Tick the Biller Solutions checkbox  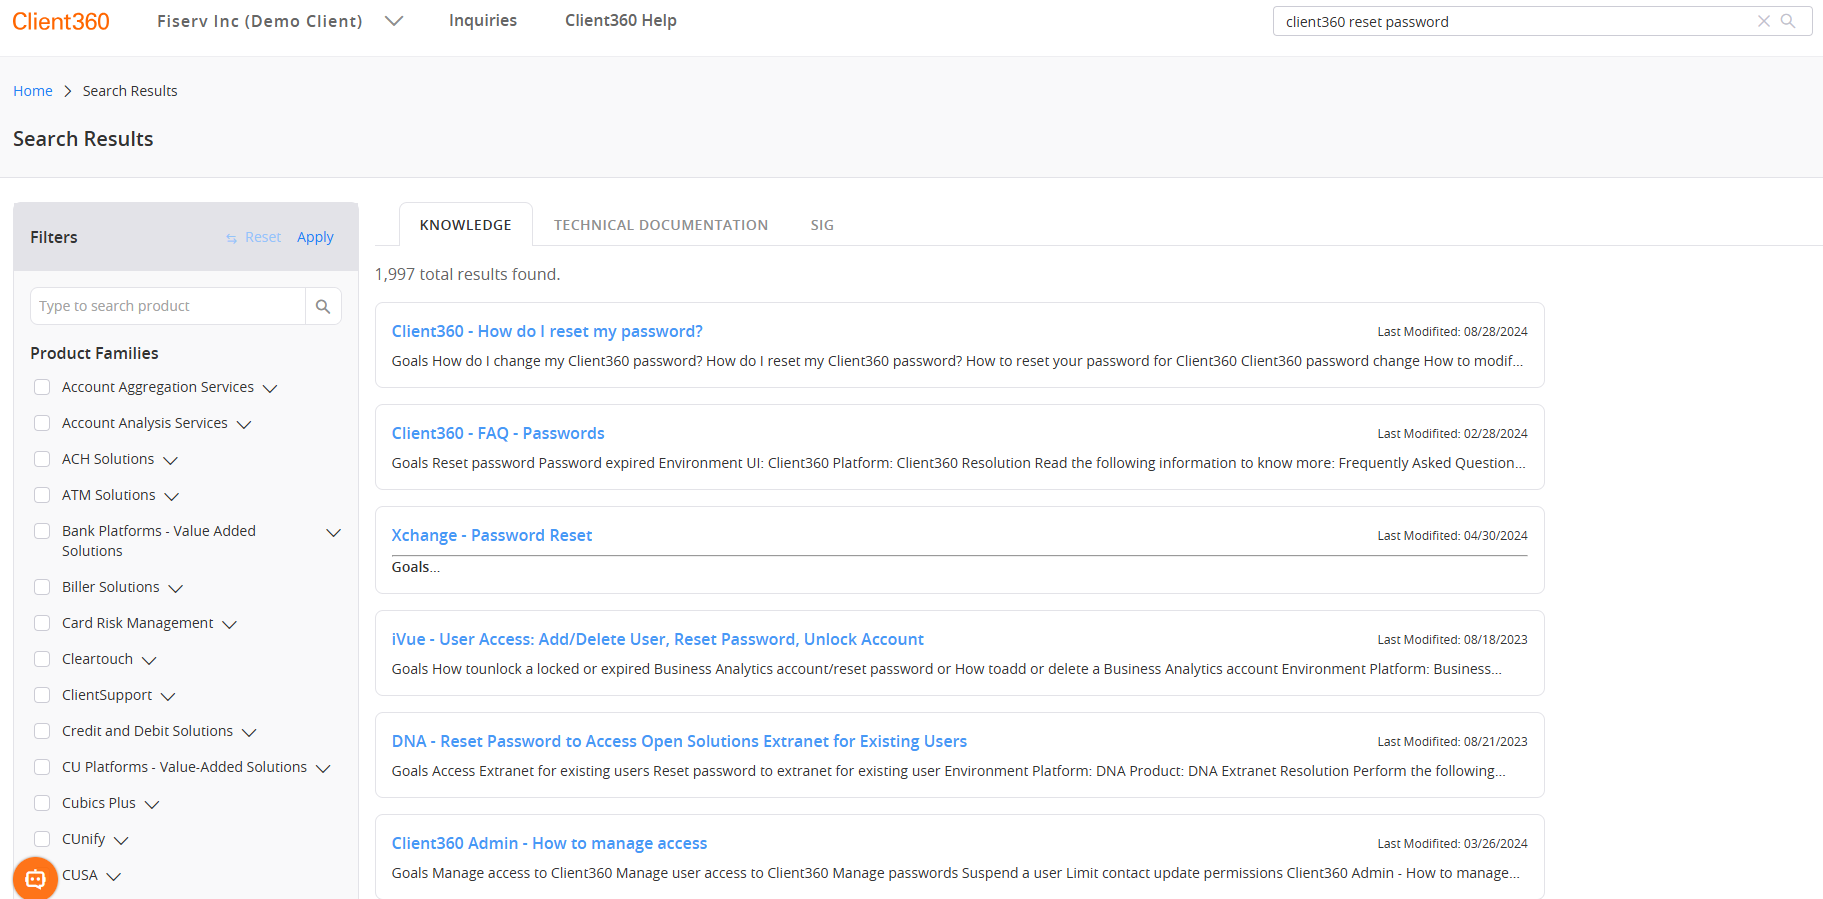tap(42, 587)
